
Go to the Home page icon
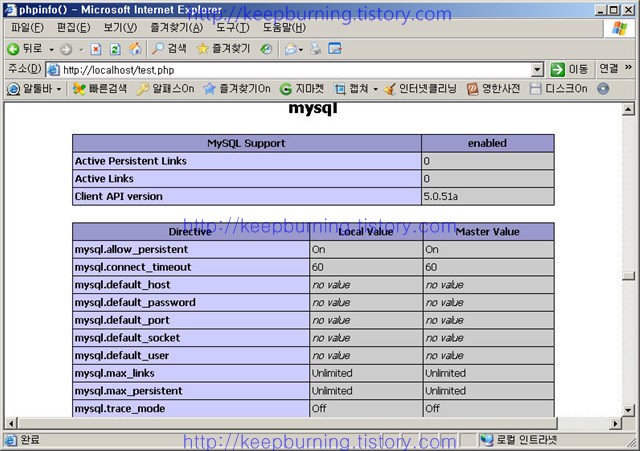point(135,49)
